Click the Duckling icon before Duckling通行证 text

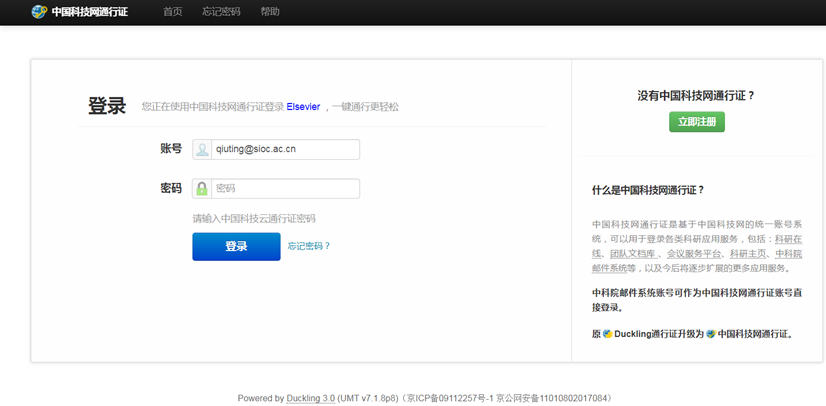(607, 334)
